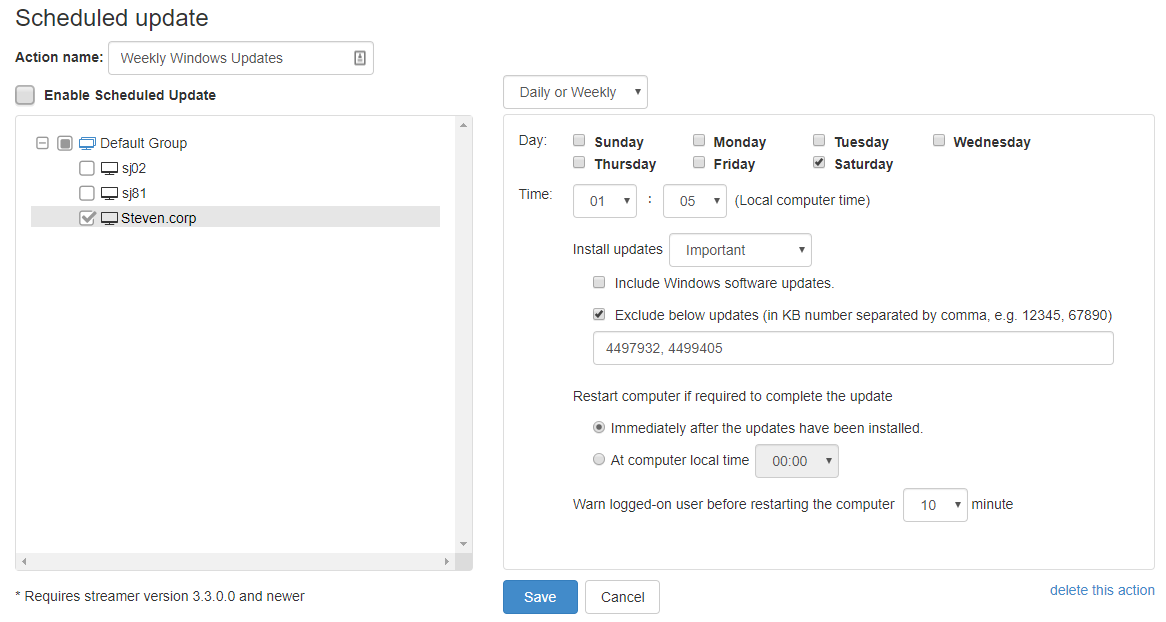This screenshot has width=1166, height=622.
Task: Open the warn minutes dropdown showing 10
Action: (x=935, y=505)
